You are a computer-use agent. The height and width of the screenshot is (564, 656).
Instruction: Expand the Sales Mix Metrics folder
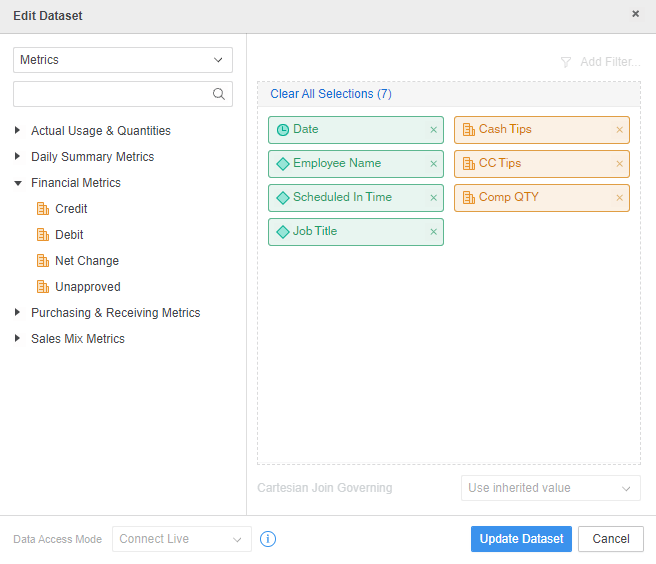(18, 339)
